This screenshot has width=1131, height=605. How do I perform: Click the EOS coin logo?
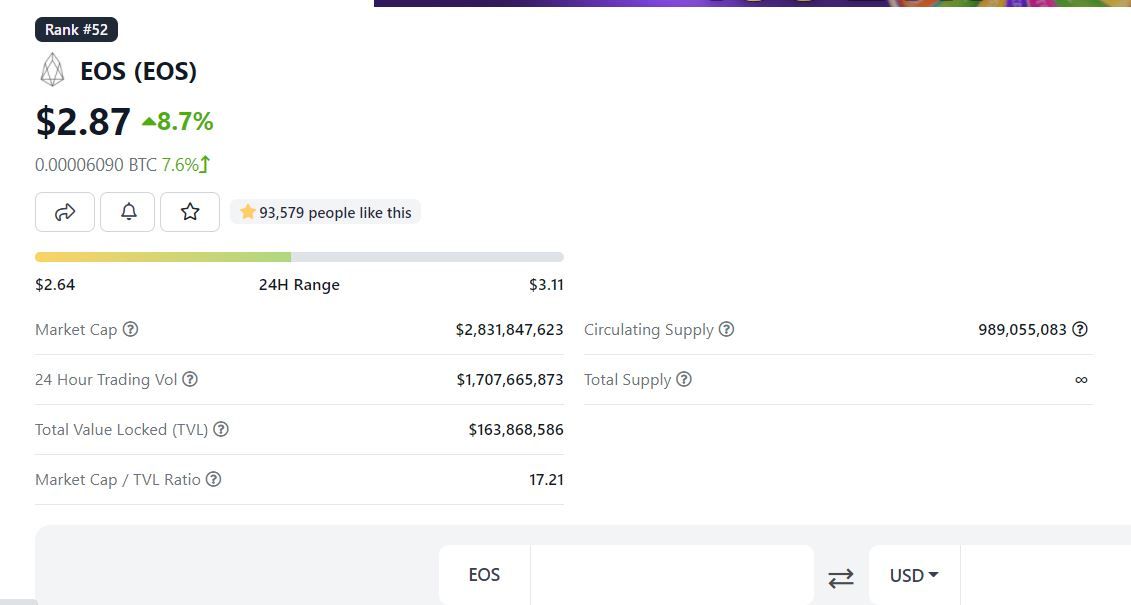(x=51, y=71)
